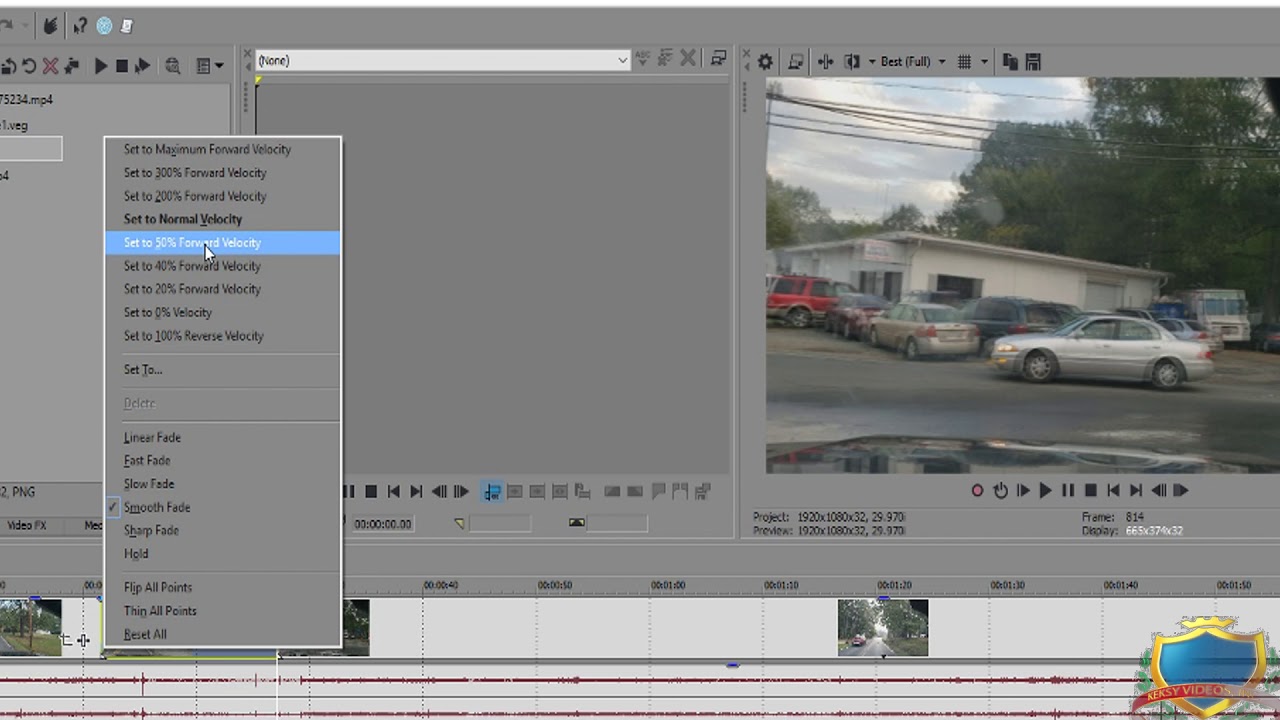Click the Record button in preview transport

(977, 490)
